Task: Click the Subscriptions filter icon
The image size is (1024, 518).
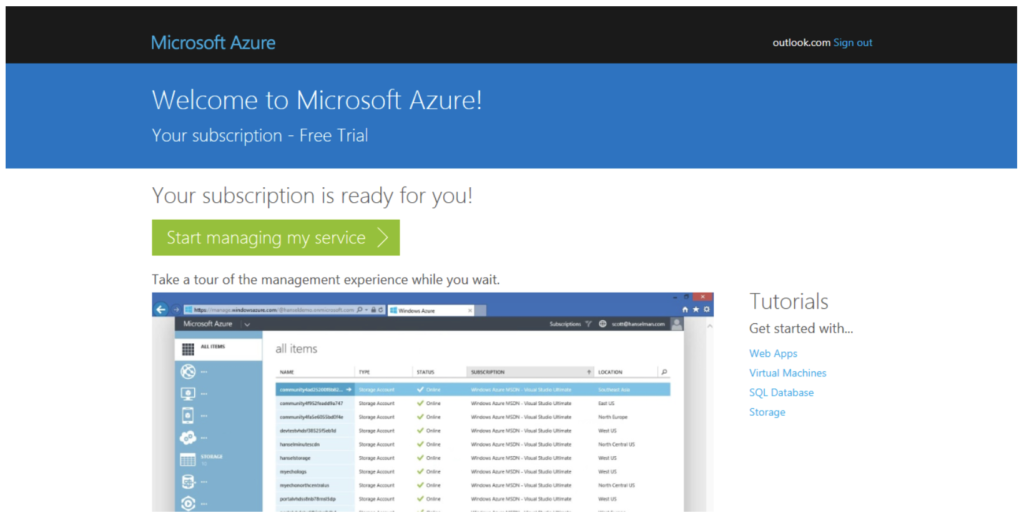Action: pyautogui.click(x=588, y=324)
